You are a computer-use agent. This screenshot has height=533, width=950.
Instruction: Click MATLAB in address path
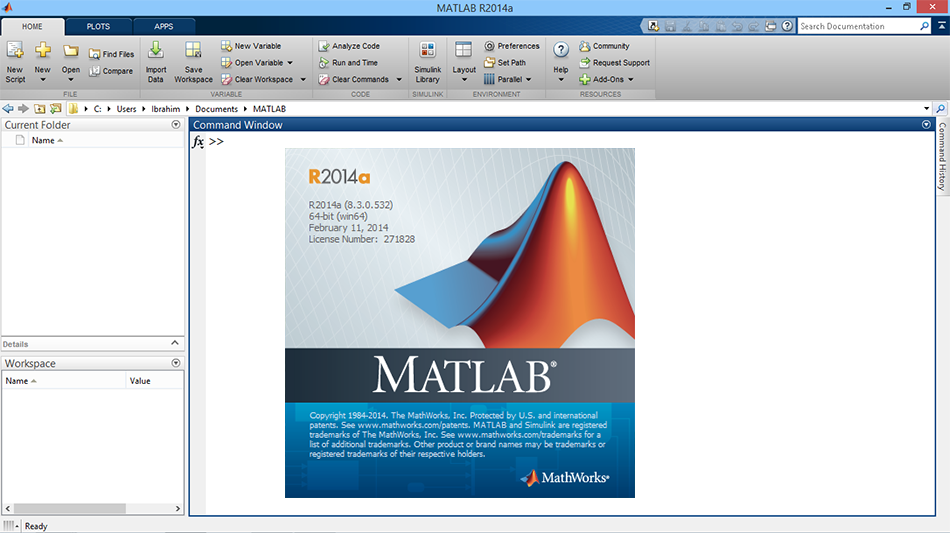tap(269, 109)
